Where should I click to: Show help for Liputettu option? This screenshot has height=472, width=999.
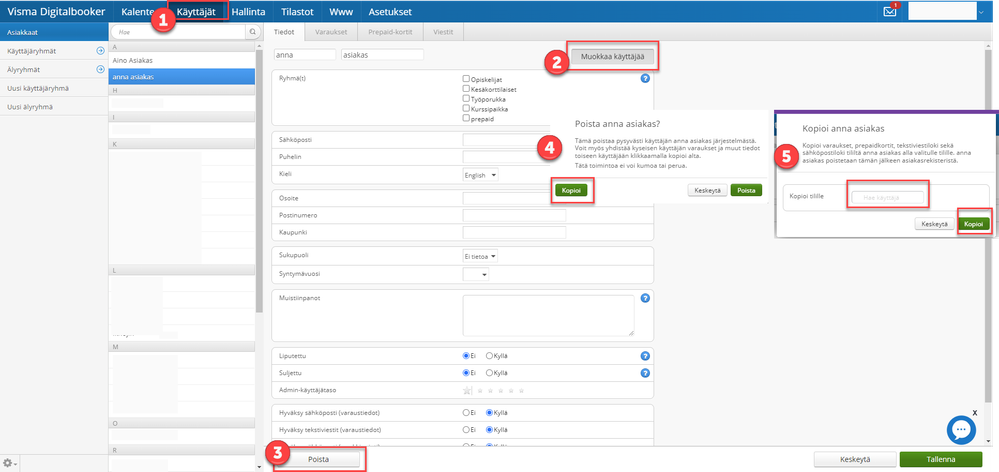coord(645,356)
